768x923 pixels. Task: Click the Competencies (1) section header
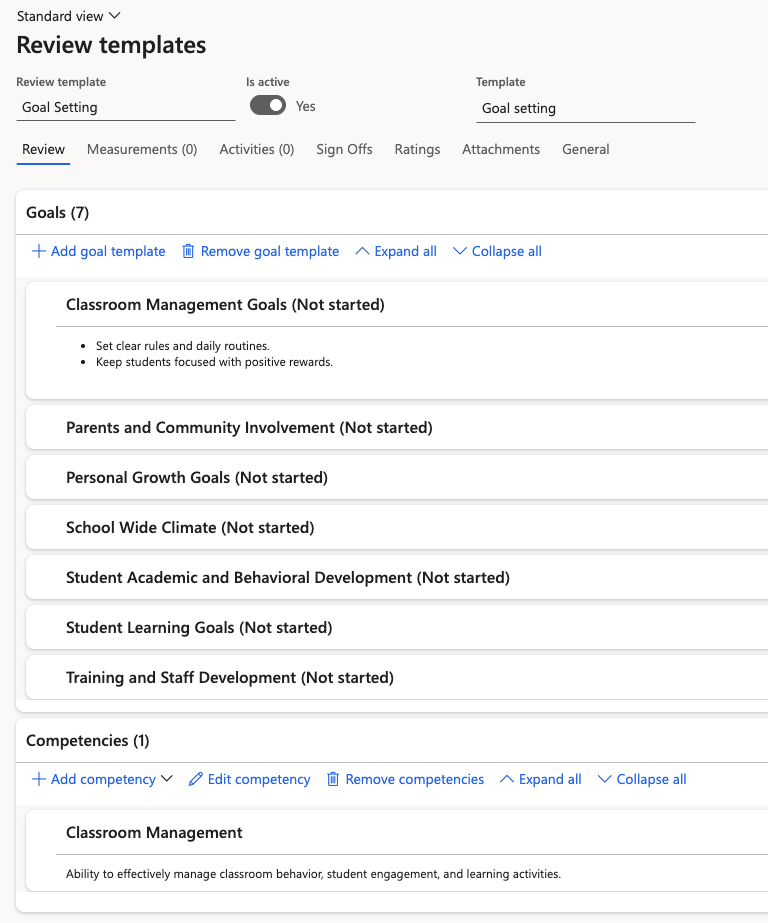(x=88, y=741)
